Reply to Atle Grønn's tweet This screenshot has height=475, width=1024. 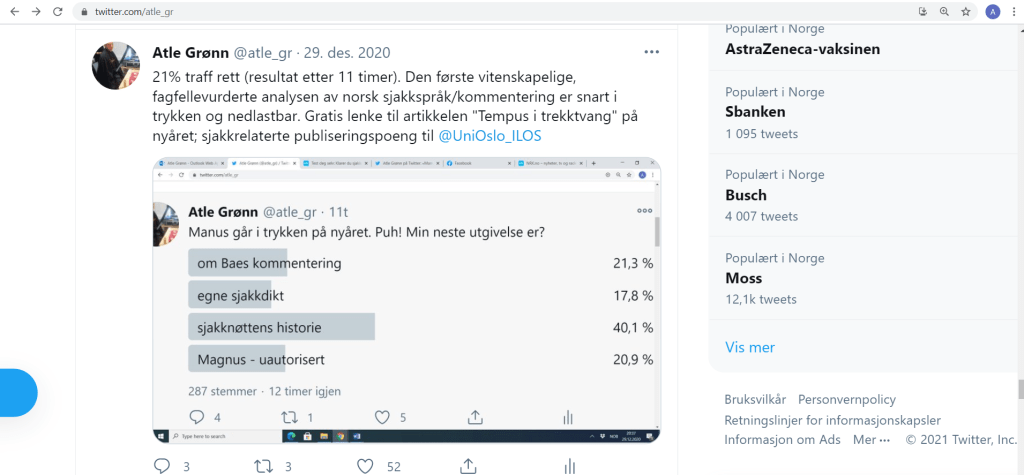coord(162,465)
